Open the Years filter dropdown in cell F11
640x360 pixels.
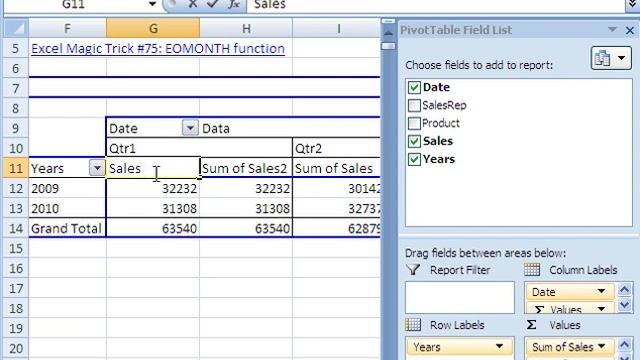click(97, 168)
